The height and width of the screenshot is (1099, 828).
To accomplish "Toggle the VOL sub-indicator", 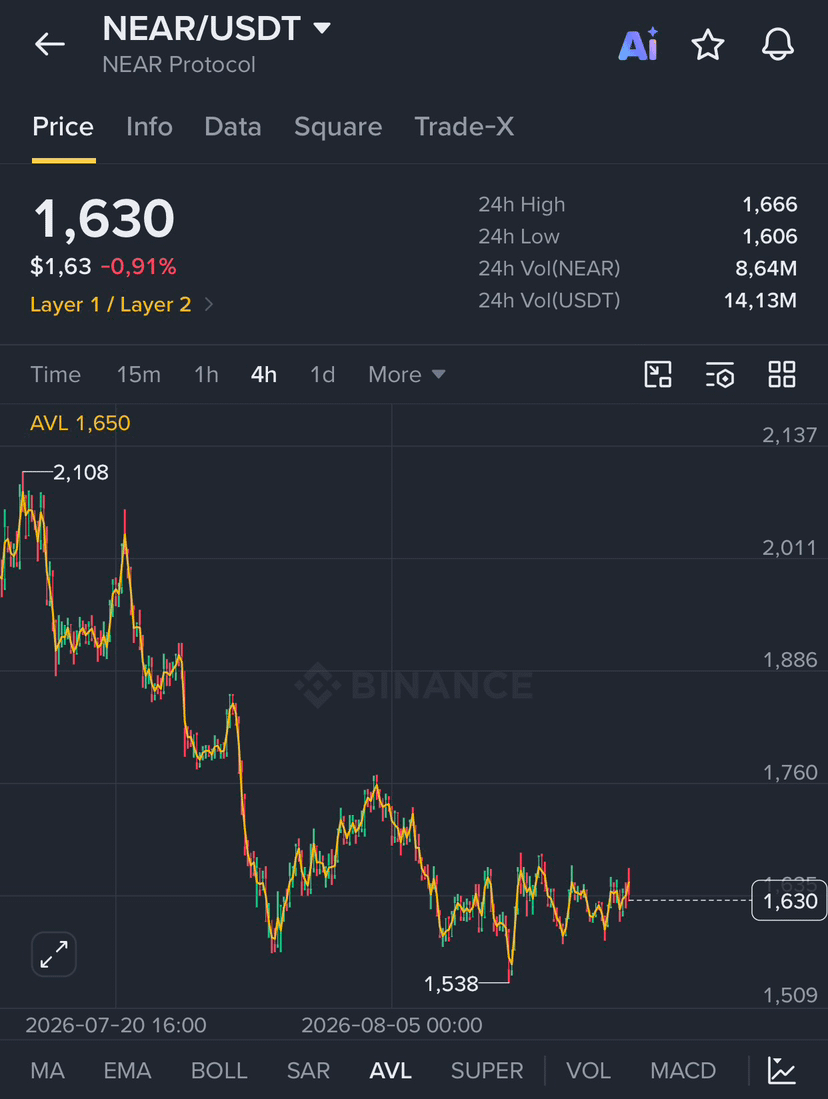I will pos(588,1070).
